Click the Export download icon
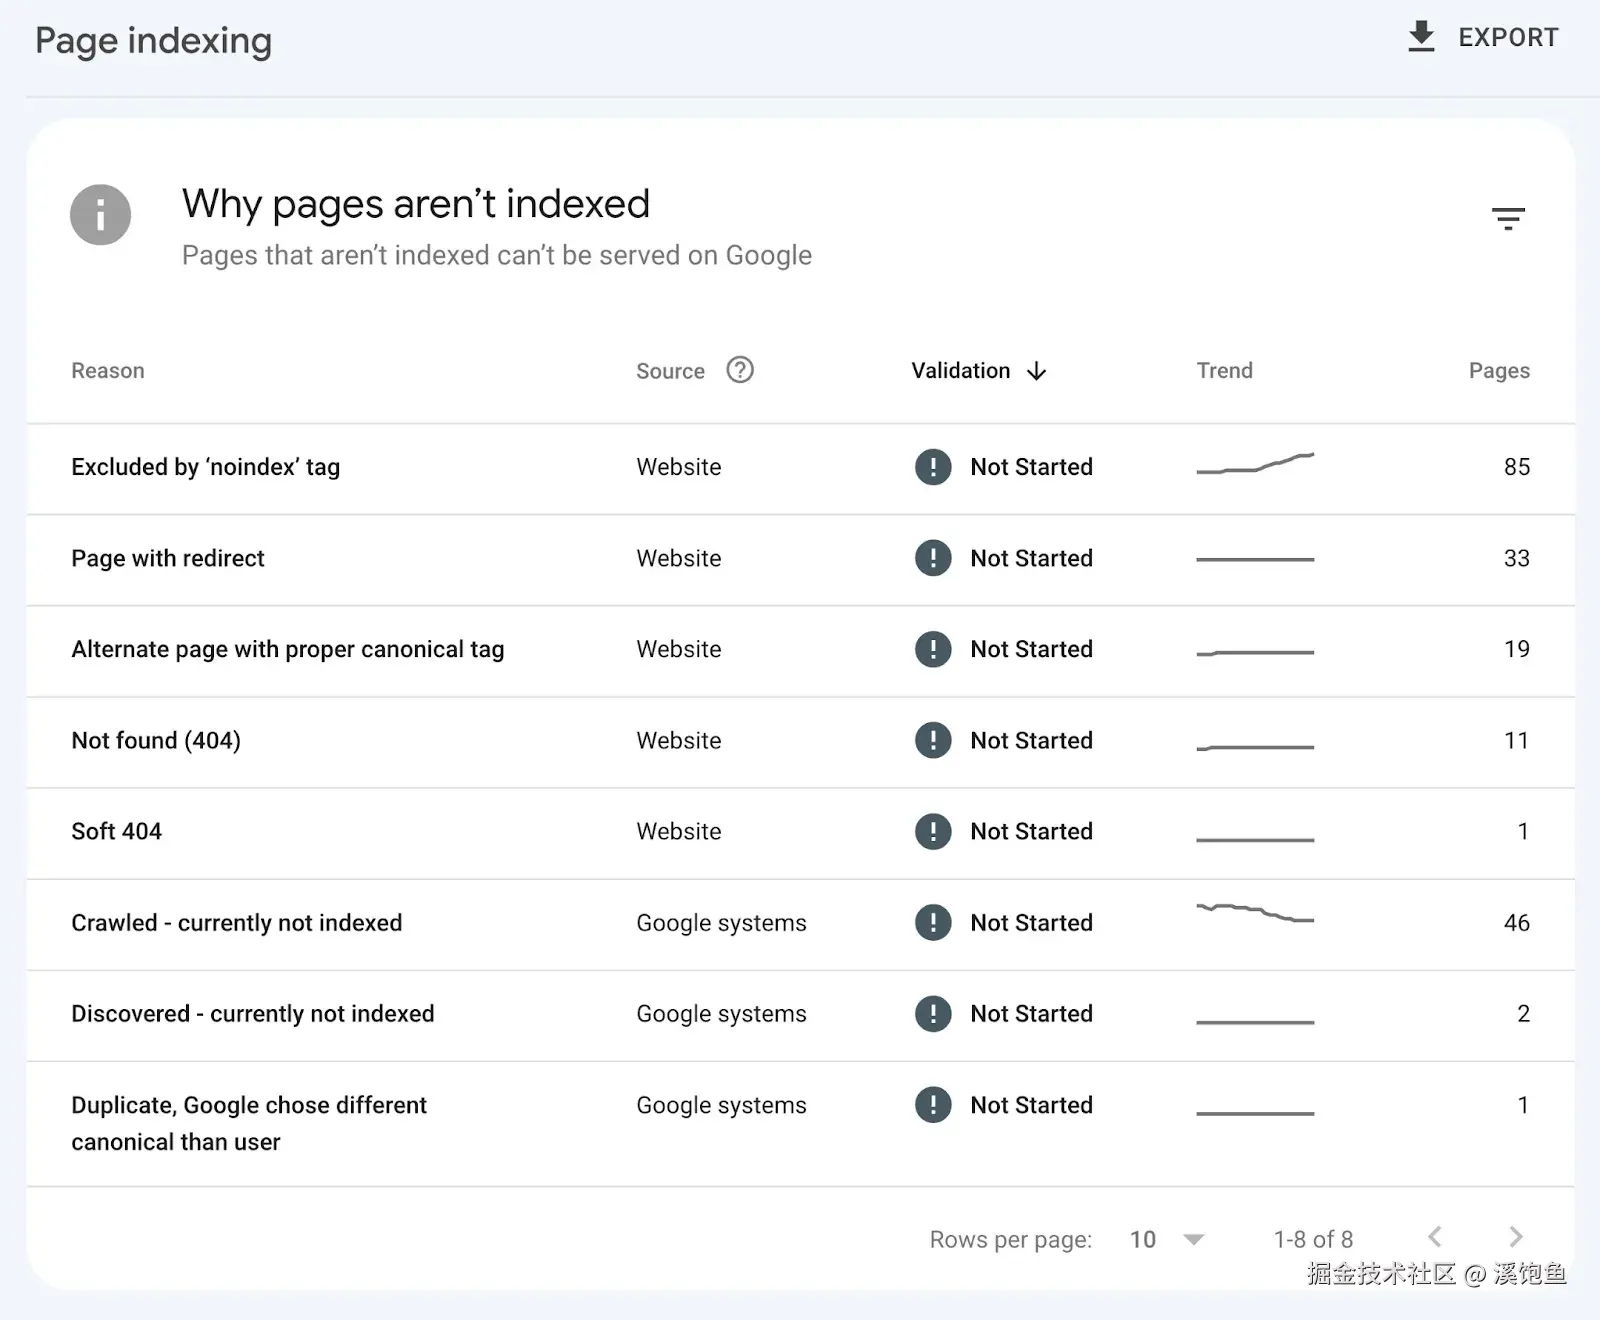This screenshot has width=1600, height=1320. [1421, 37]
